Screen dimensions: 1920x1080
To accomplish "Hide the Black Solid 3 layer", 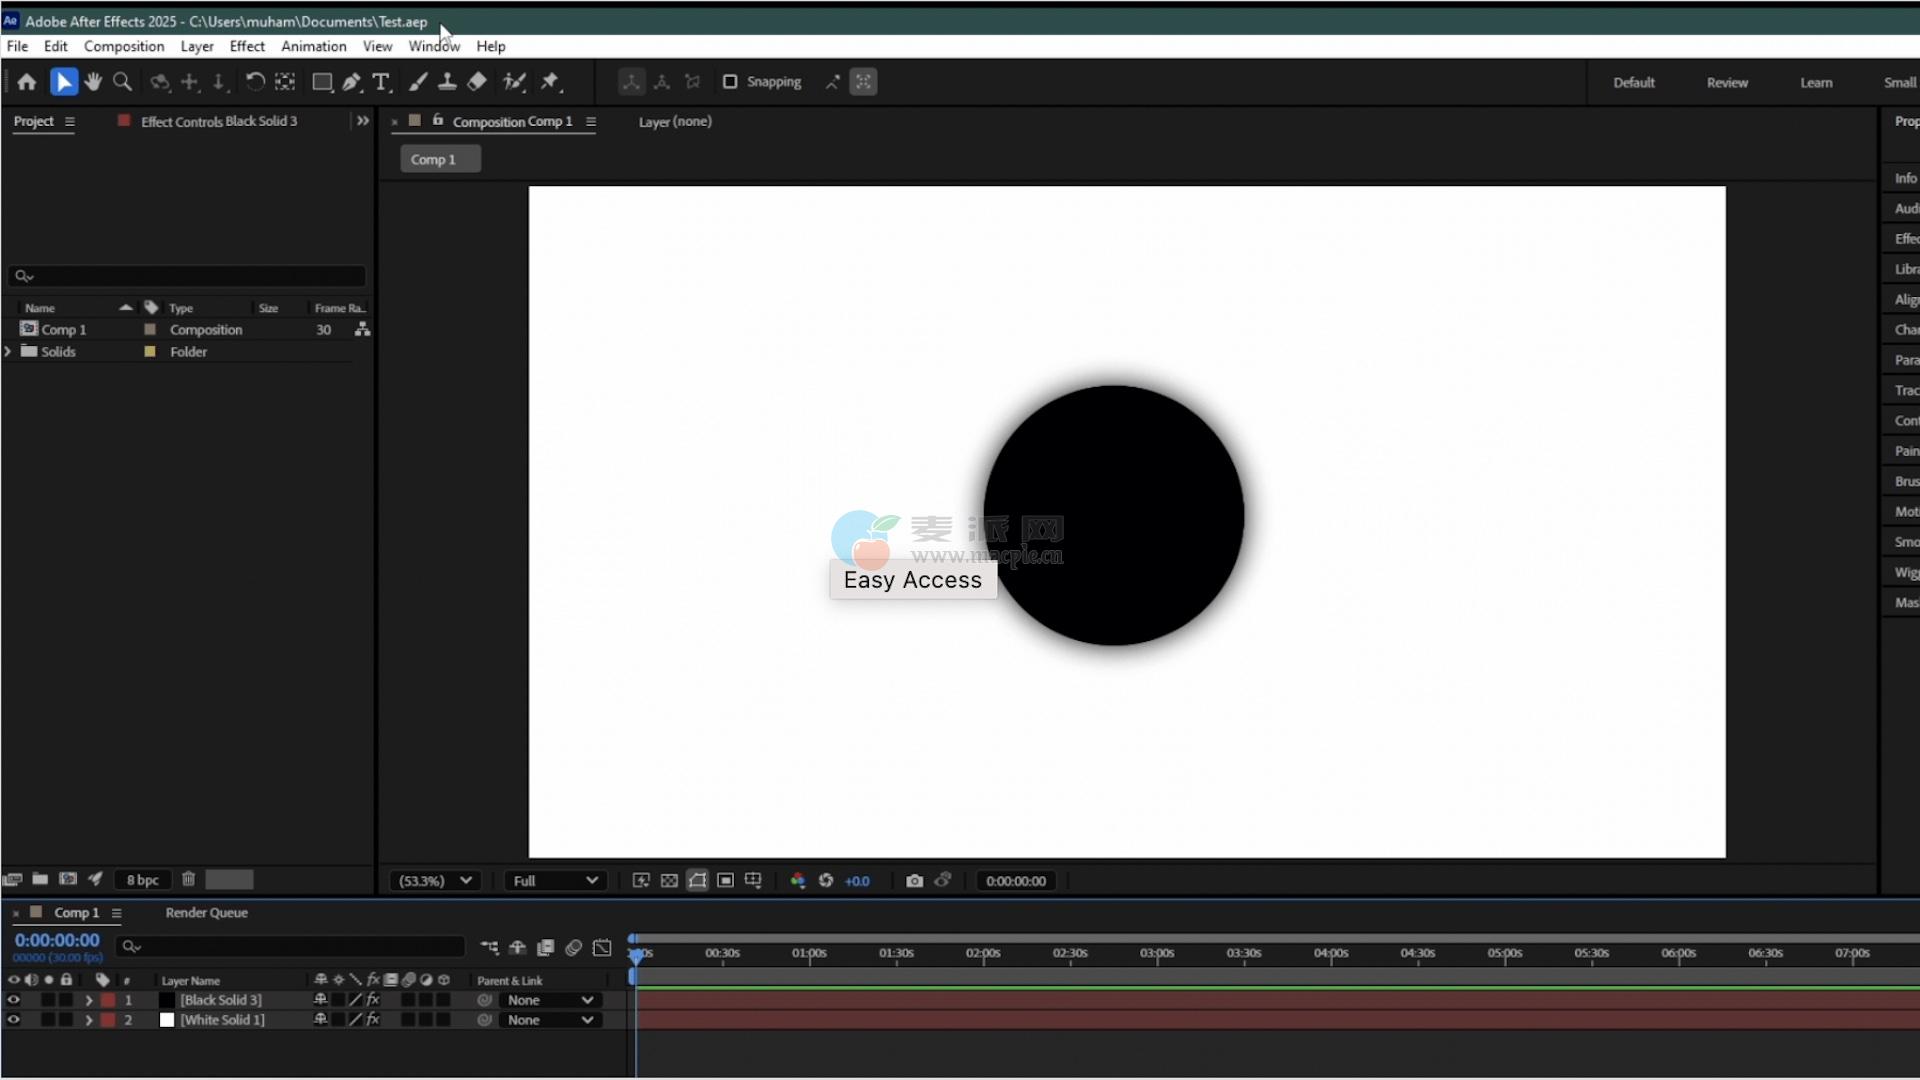I will [x=13, y=1000].
